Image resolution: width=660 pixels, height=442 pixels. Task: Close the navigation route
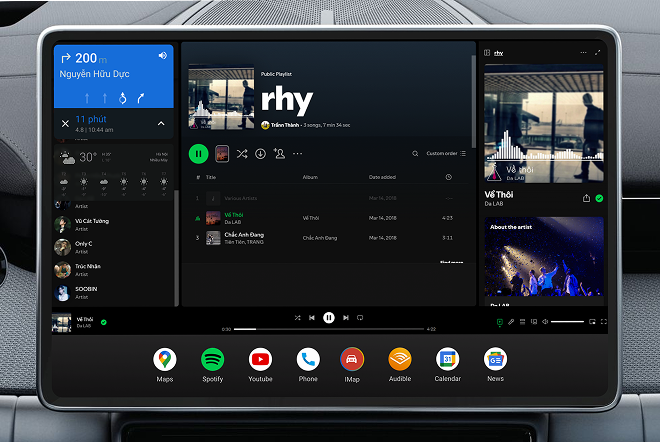click(65, 123)
